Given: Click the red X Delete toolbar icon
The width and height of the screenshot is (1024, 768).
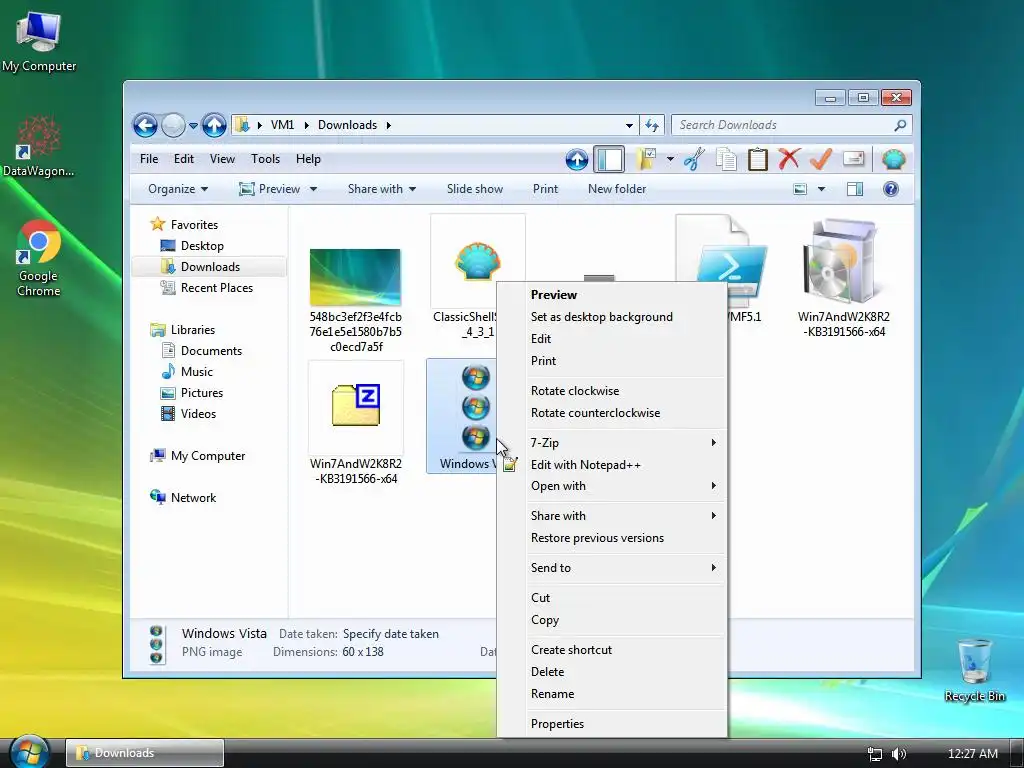Looking at the screenshot, I should coord(789,159).
